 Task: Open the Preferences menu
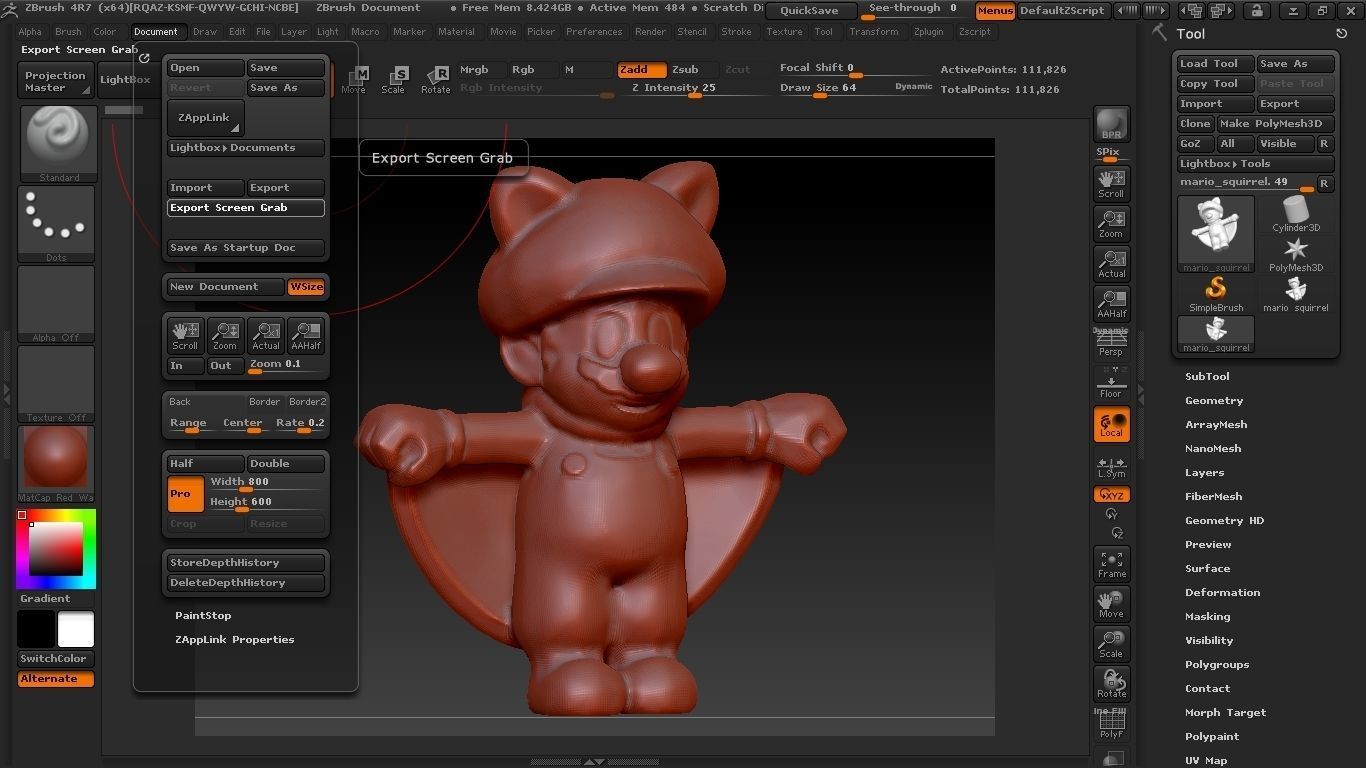(x=594, y=32)
